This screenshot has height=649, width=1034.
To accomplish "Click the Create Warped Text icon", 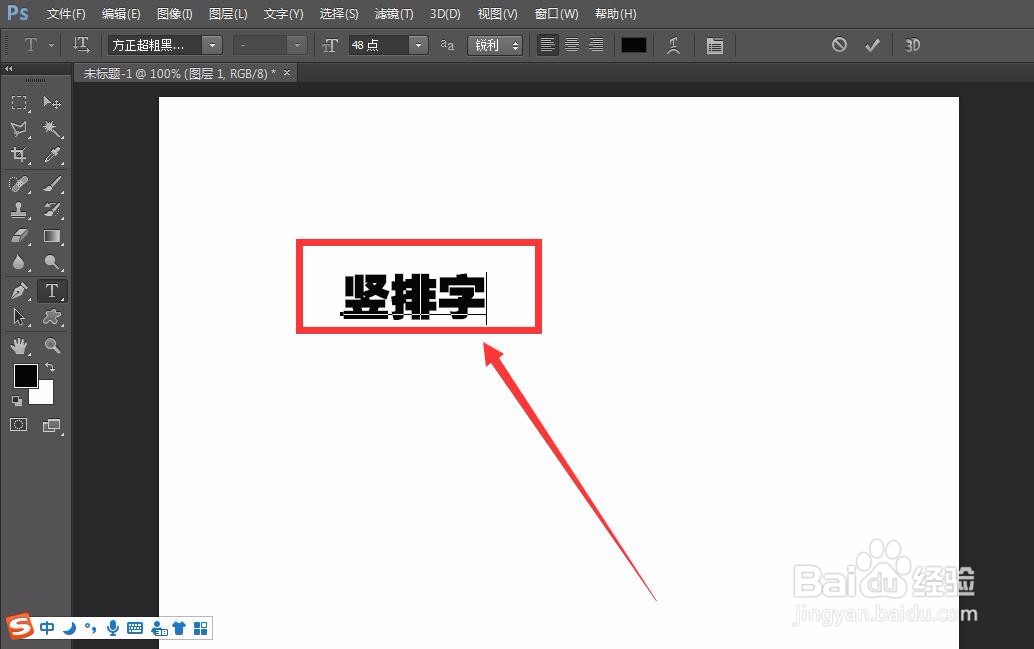I will point(674,45).
